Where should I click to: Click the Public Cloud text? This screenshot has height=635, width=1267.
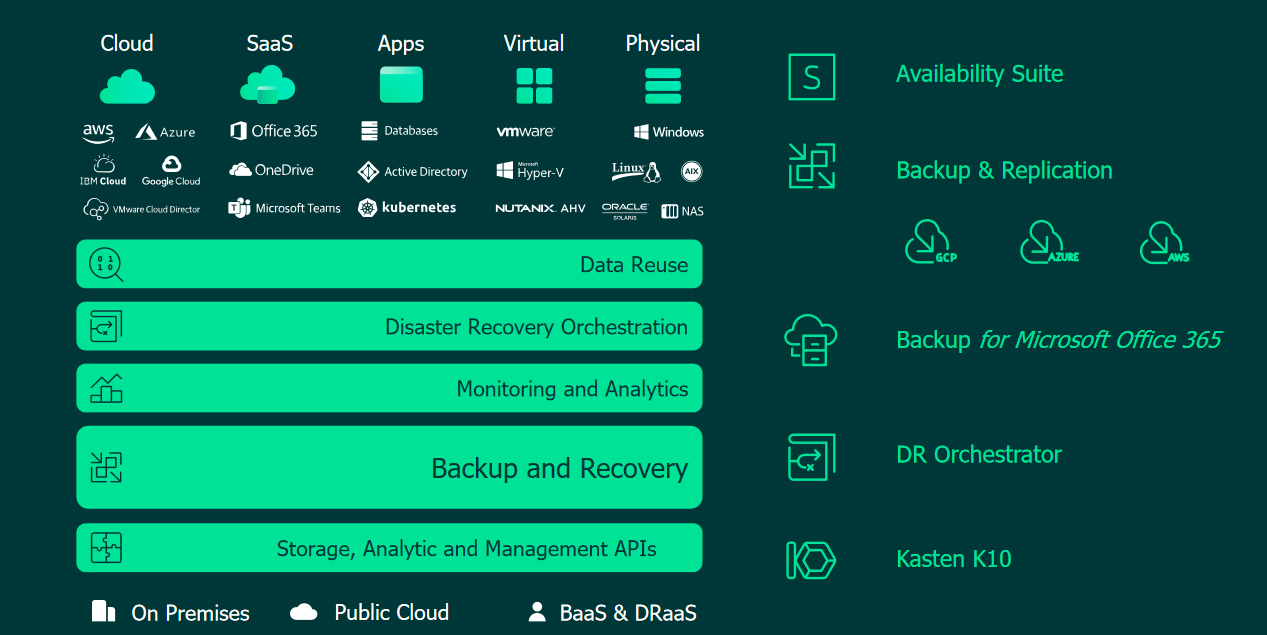pos(392,612)
